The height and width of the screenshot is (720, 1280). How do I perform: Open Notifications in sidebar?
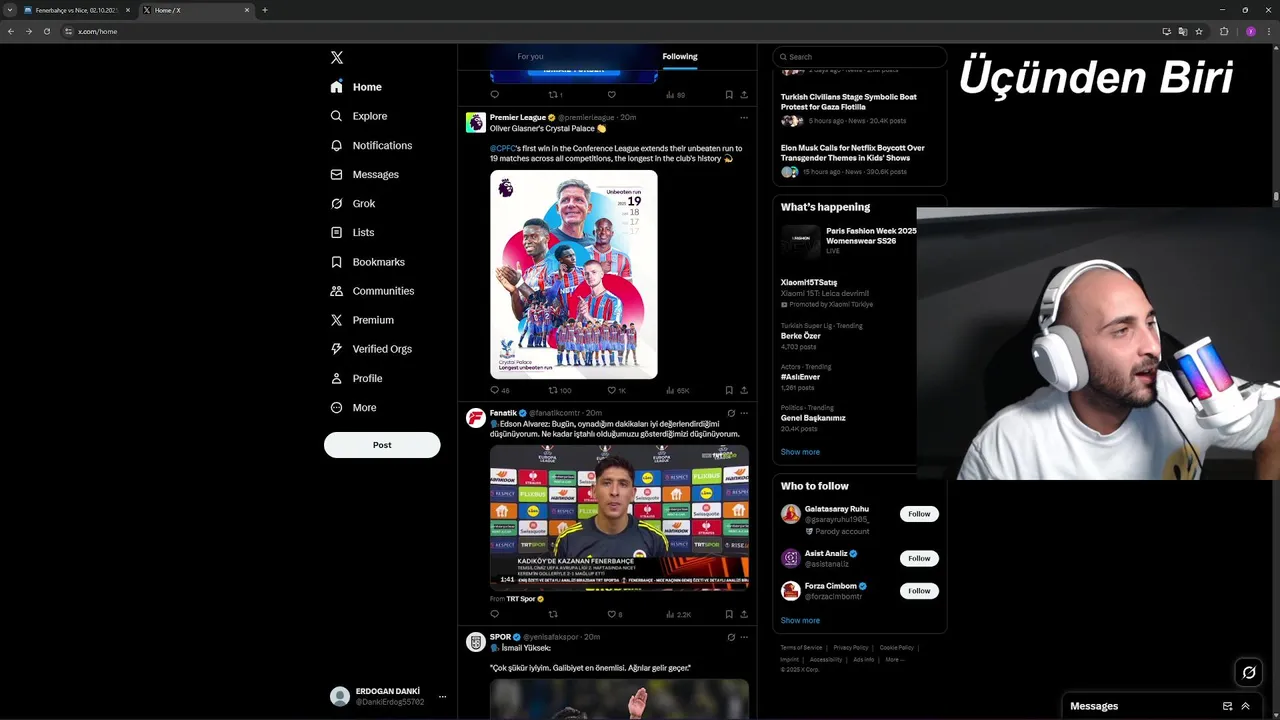371,145
